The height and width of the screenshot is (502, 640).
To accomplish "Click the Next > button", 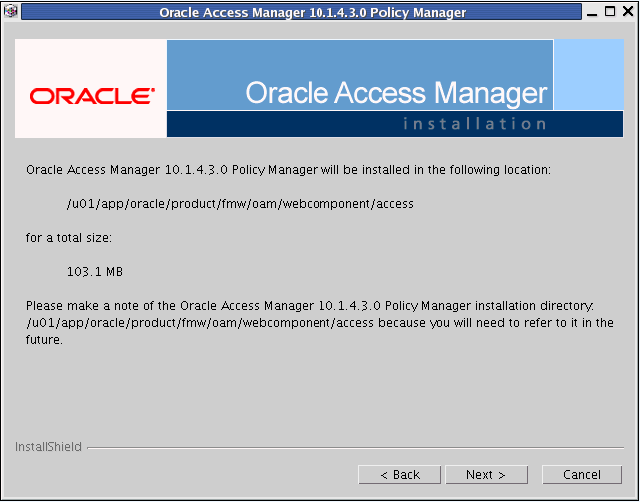I will click(x=486, y=475).
